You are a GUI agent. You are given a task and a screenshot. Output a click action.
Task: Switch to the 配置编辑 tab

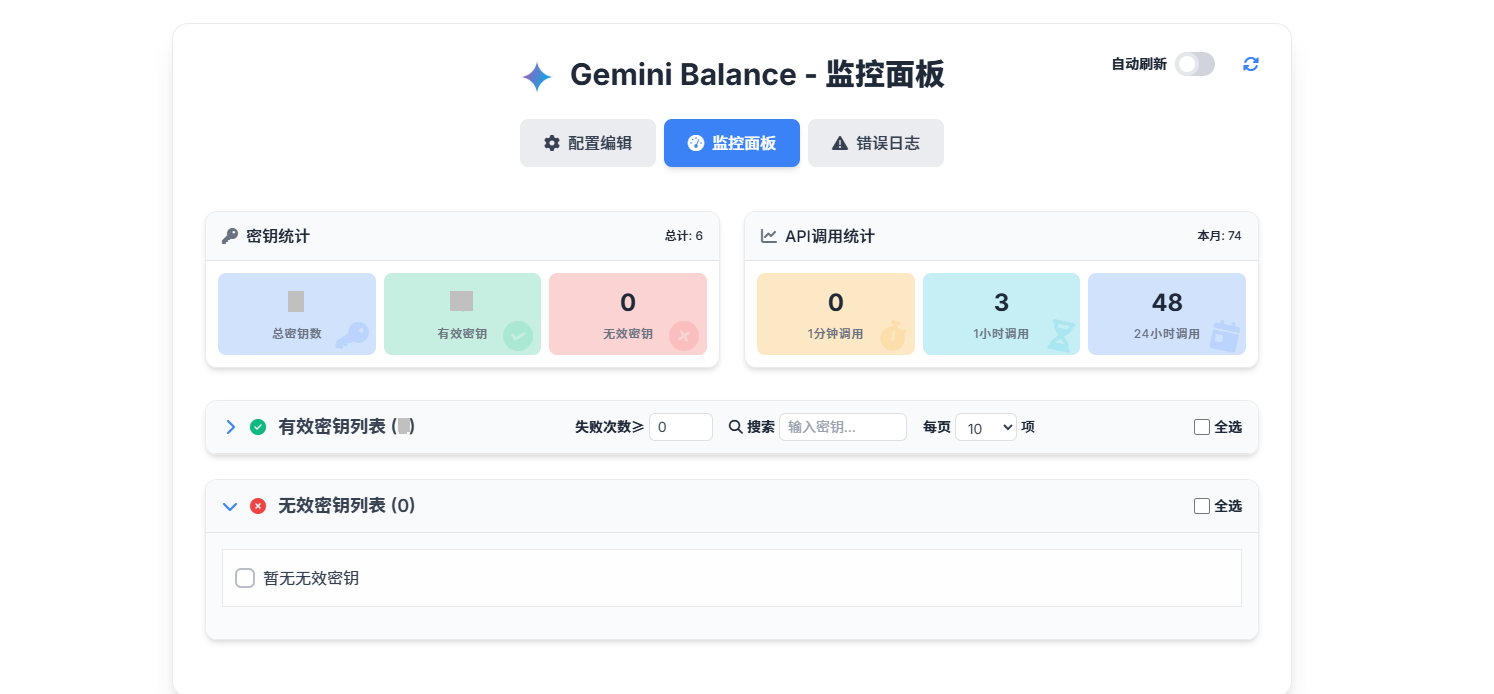pos(588,142)
